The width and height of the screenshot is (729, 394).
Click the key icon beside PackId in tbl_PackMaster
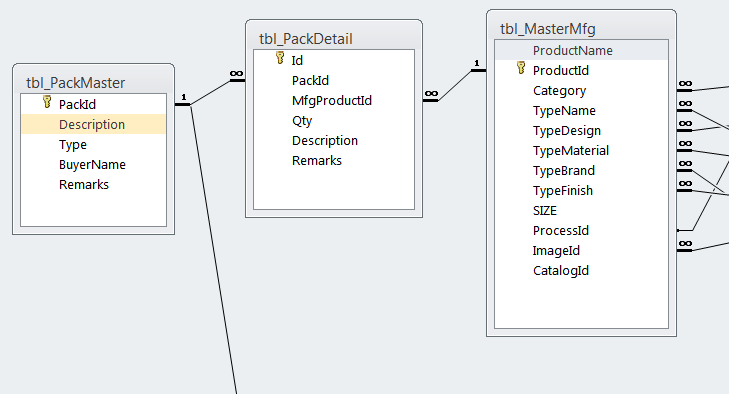(47, 102)
